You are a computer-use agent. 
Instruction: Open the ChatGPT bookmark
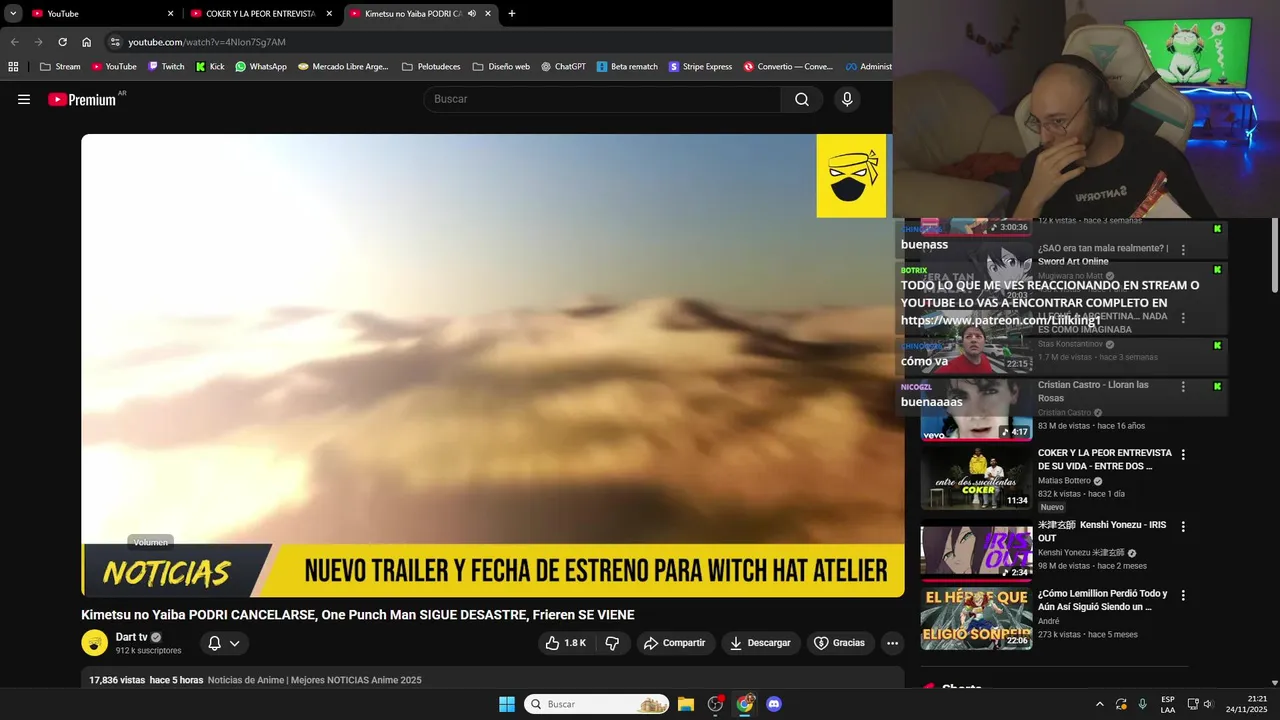click(x=563, y=67)
